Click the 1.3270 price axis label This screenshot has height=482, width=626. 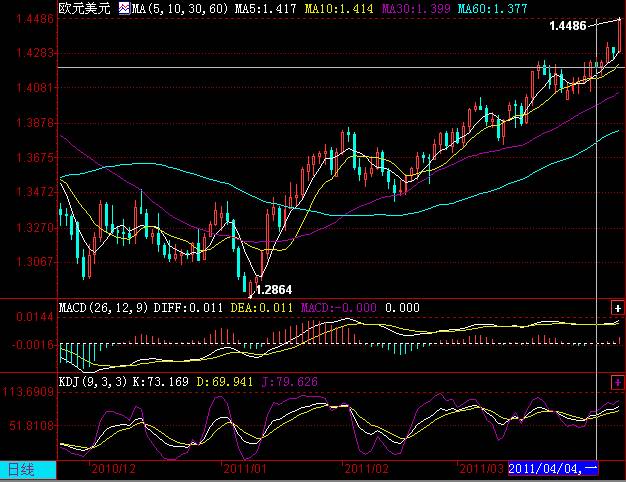[35, 227]
